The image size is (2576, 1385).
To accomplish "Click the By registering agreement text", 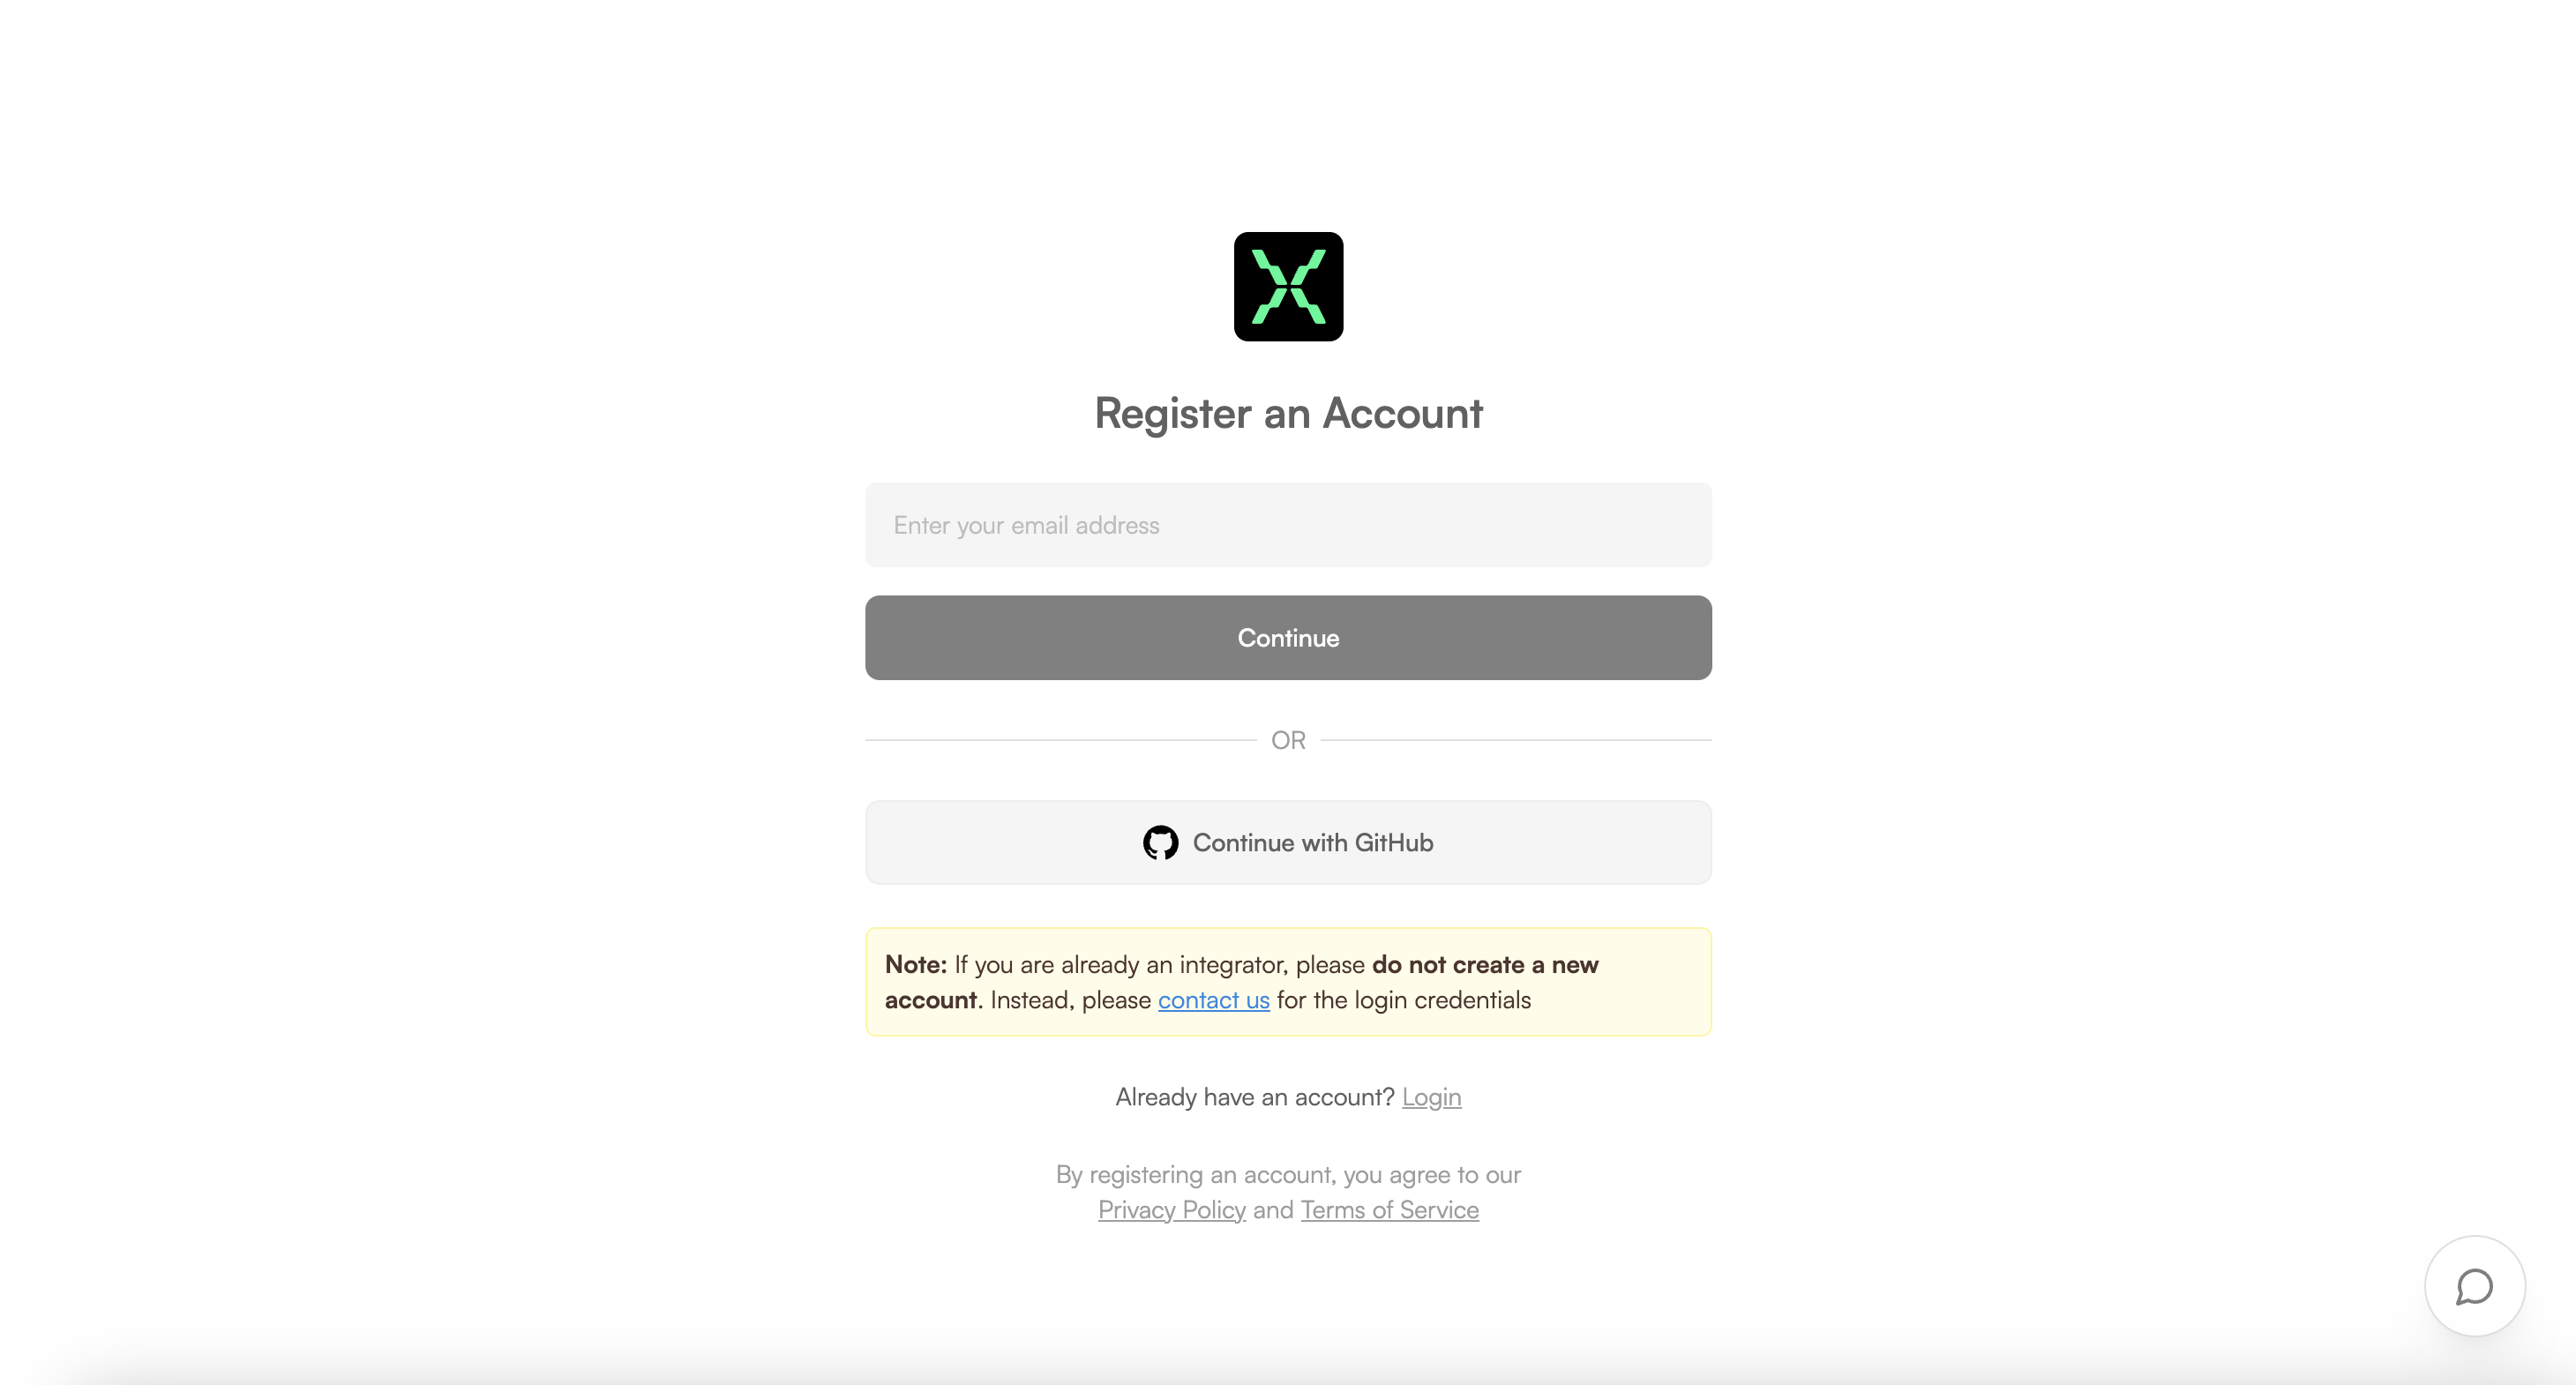I will click(x=1288, y=1175).
